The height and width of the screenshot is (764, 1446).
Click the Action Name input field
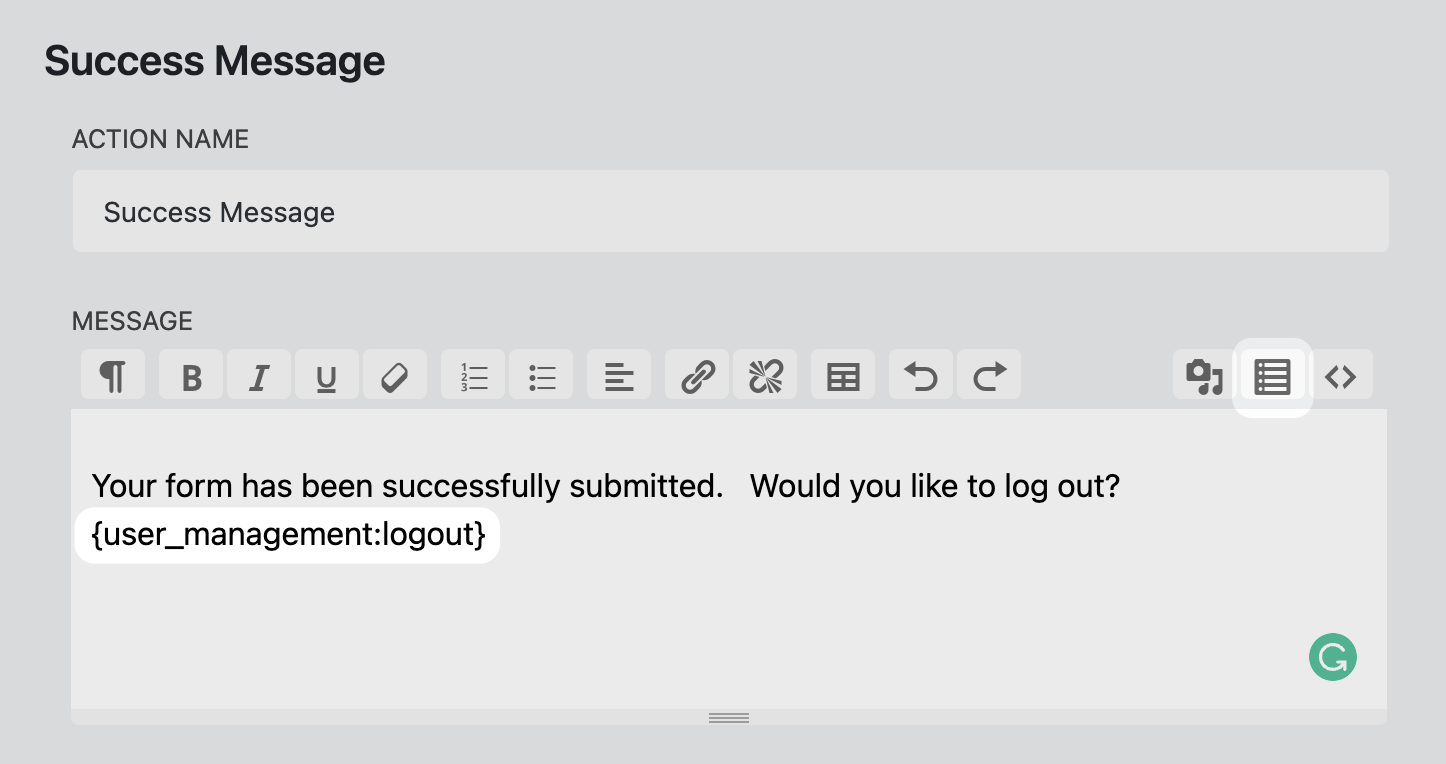730,212
